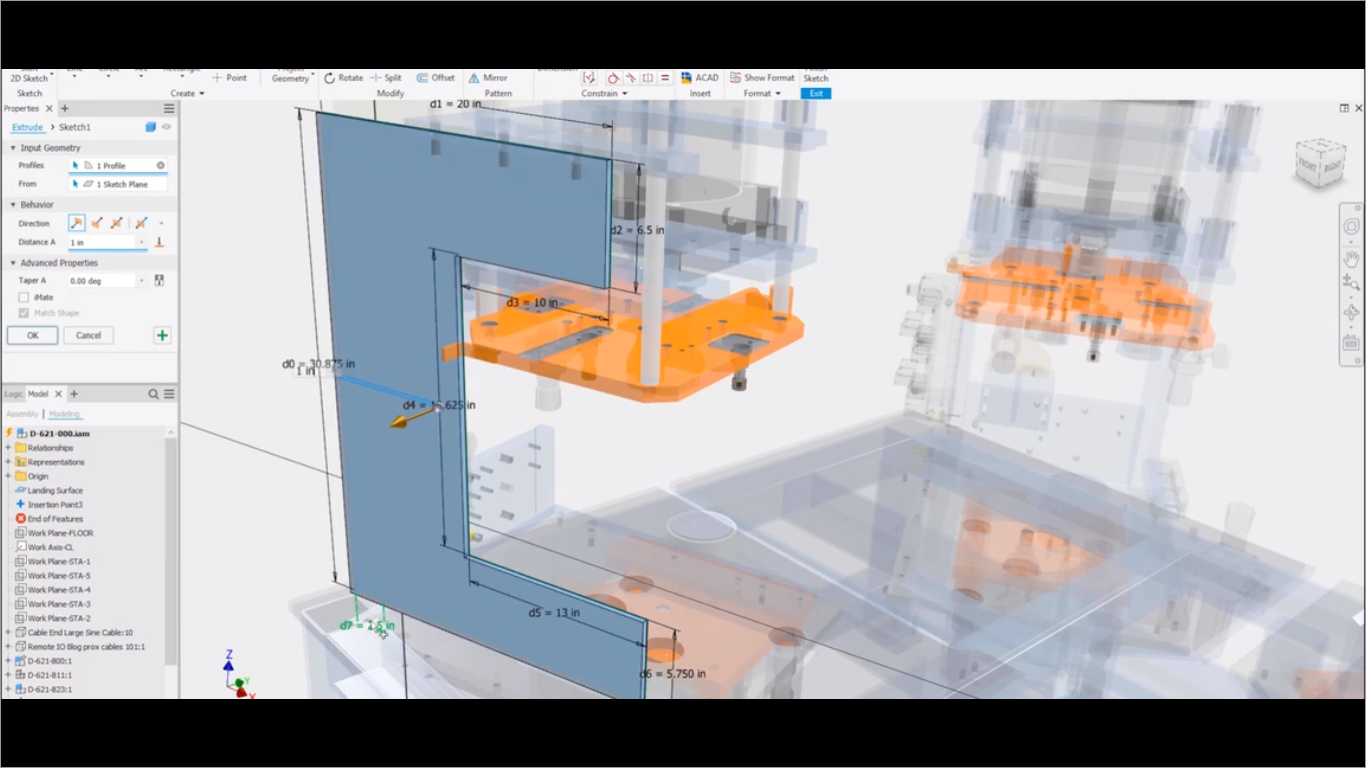Click the Full Navigation Wheel icon

(x=1351, y=227)
